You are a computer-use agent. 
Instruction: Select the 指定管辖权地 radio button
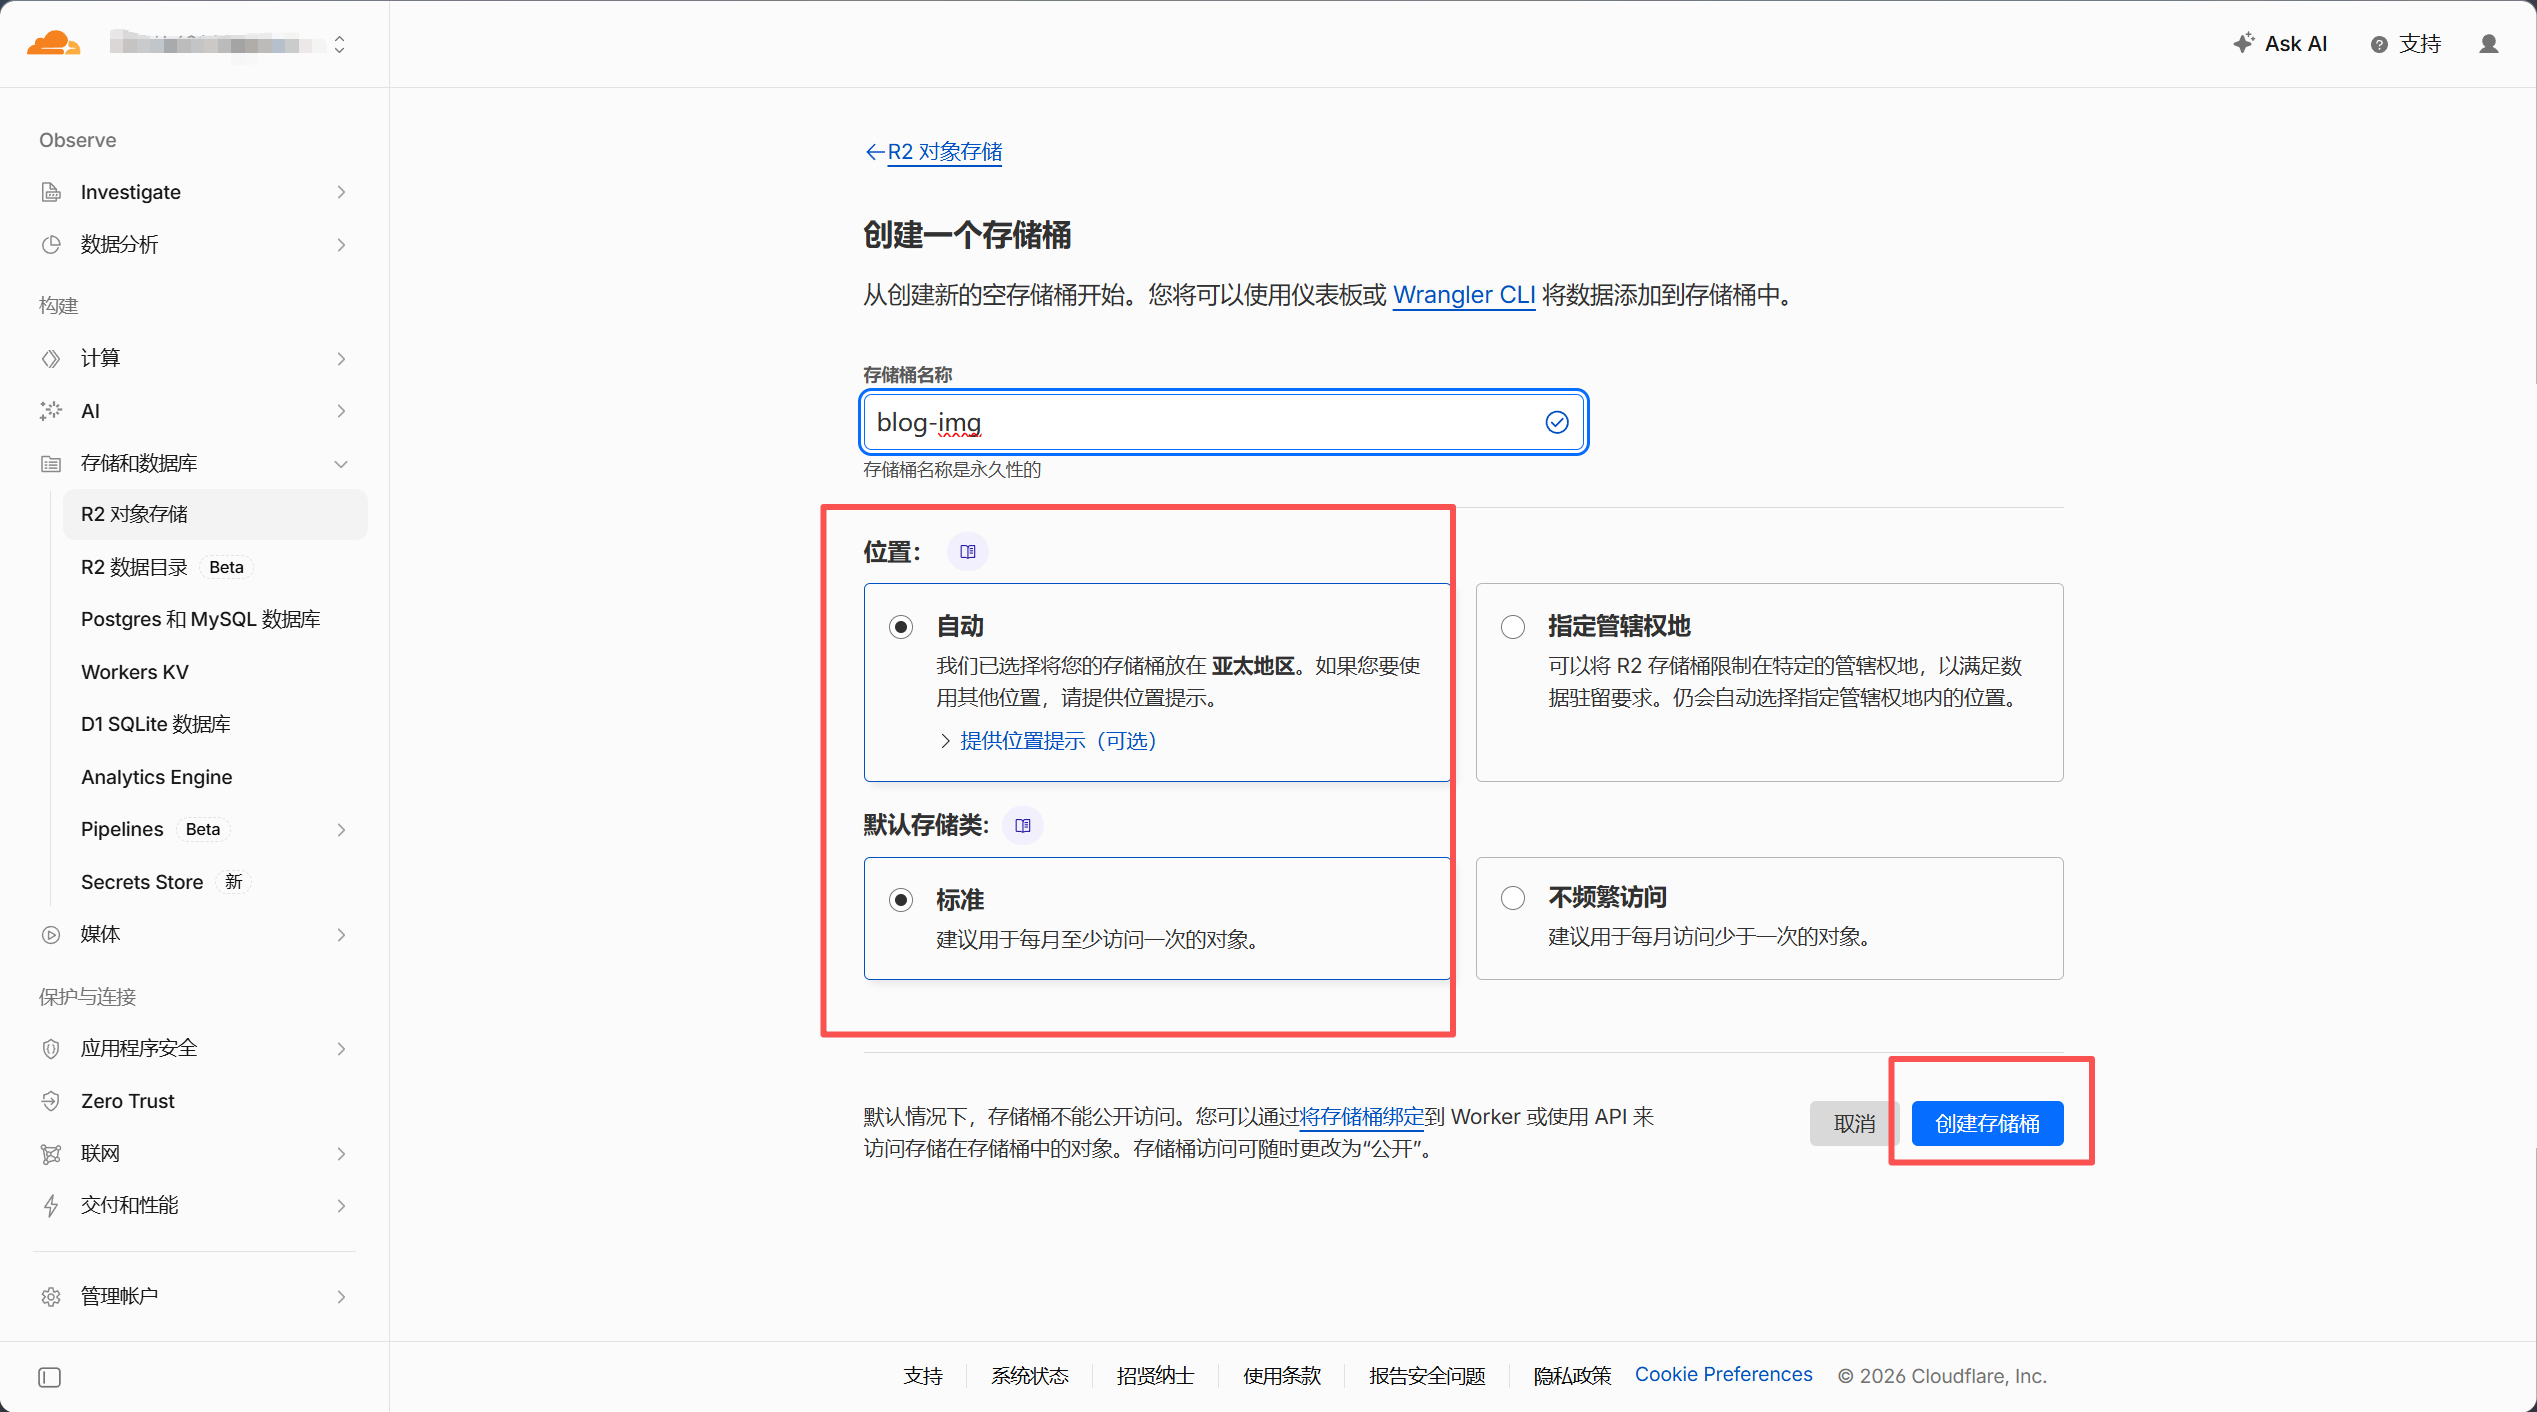point(1513,627)
